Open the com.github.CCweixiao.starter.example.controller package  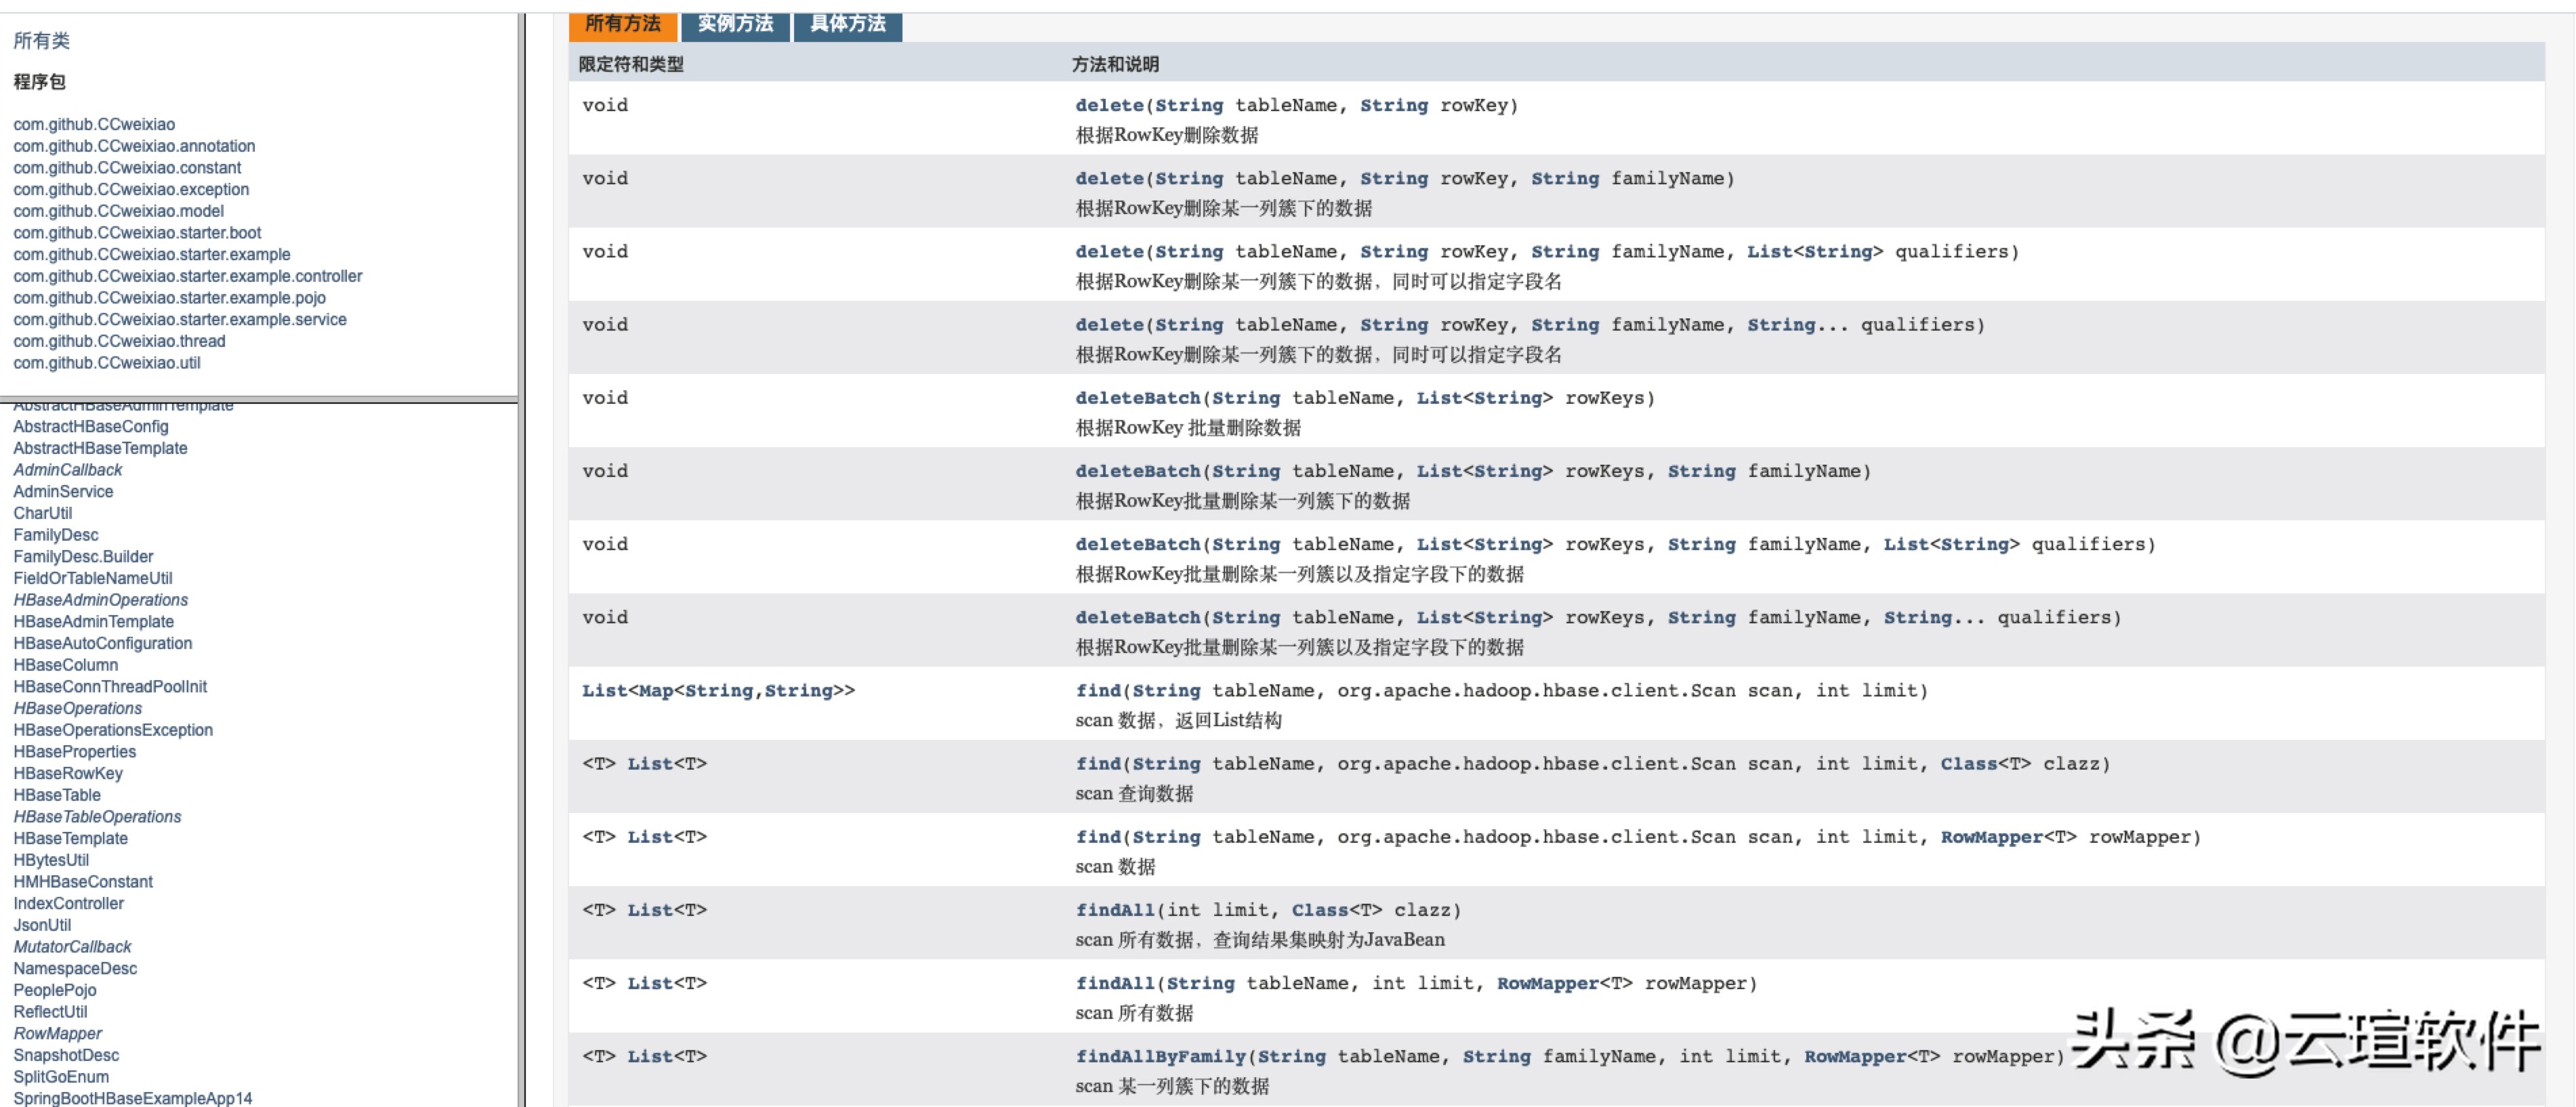[188, 276]
